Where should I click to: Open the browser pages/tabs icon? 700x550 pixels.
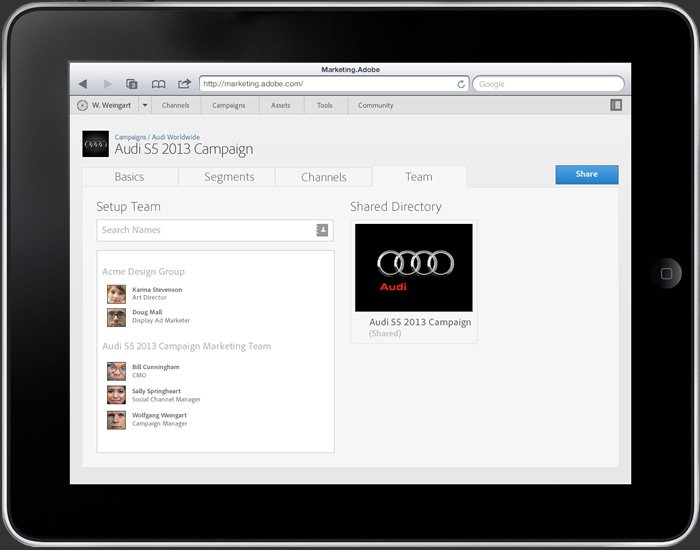[x=132, y=84]
